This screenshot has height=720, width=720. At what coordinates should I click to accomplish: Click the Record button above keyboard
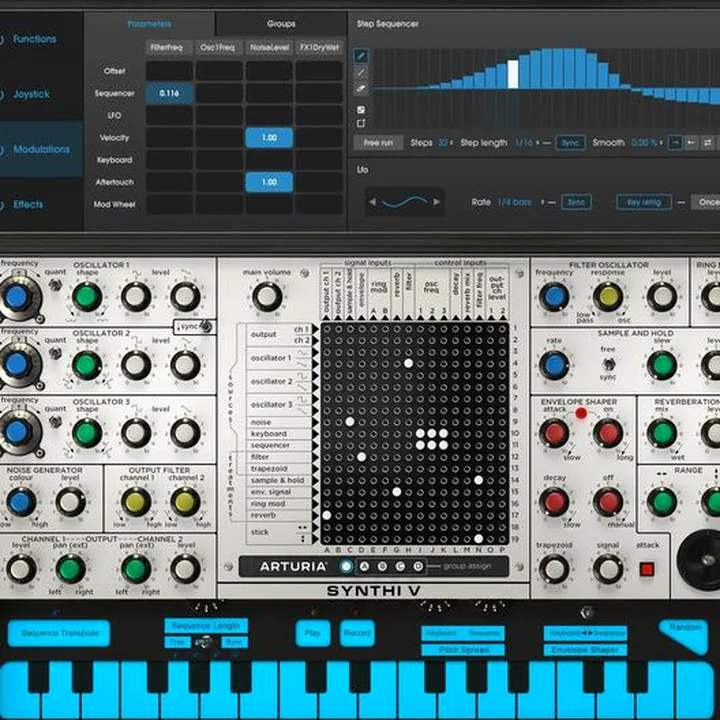tap(357, 633)
